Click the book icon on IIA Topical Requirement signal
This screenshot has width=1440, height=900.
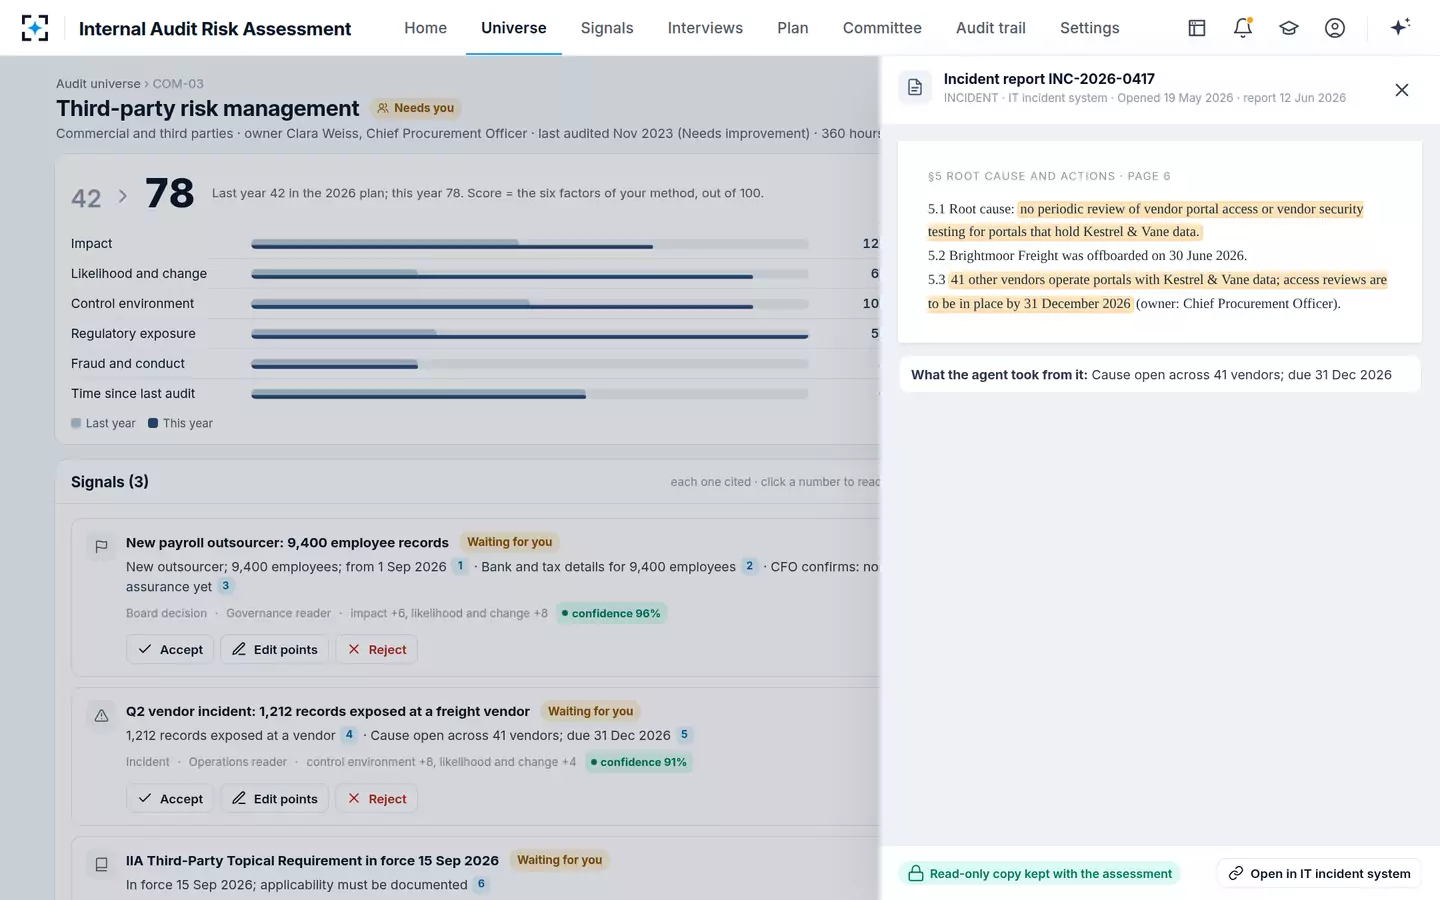click(101, 865)
